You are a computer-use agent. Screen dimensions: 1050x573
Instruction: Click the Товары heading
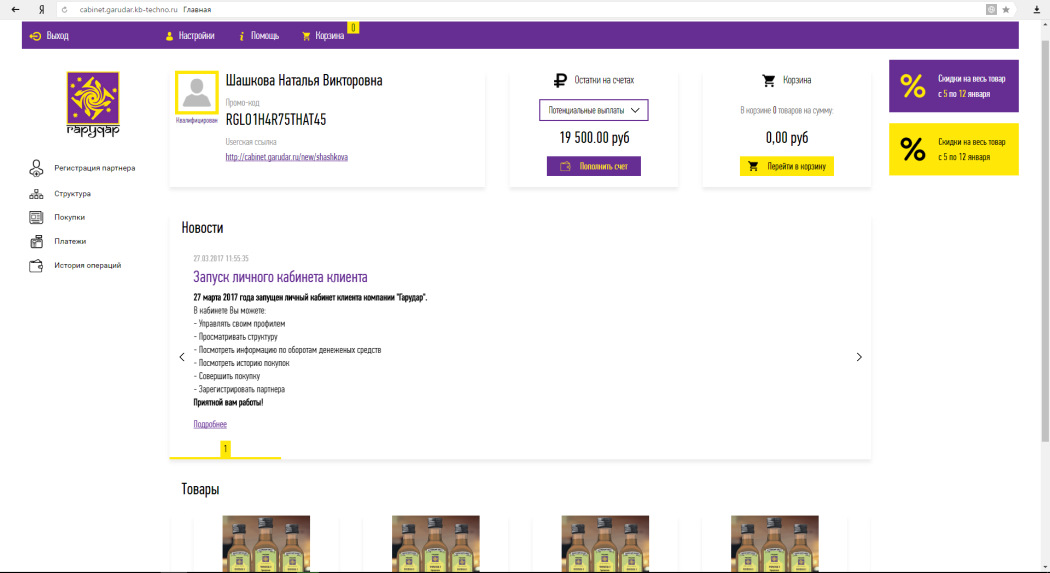[x=200, y=489]
